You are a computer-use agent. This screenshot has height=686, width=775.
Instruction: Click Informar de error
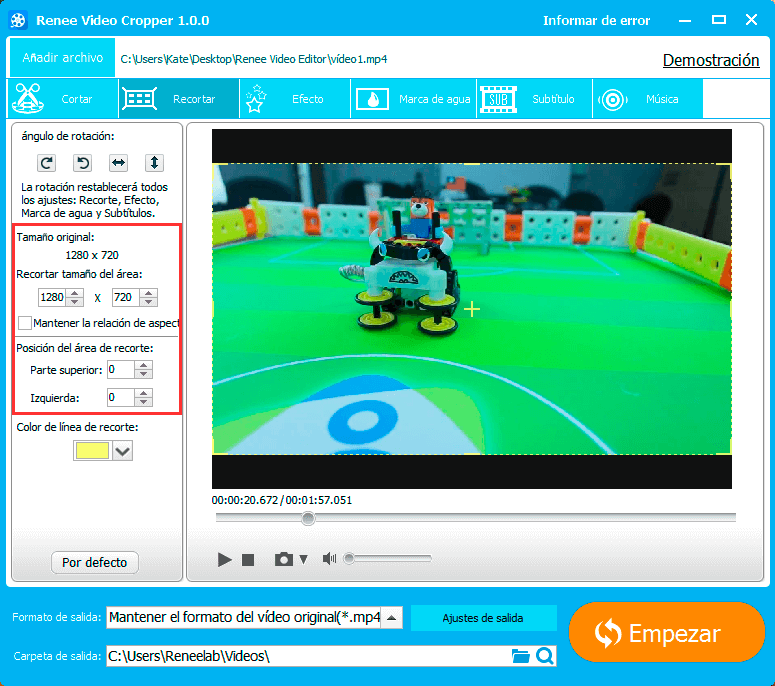point(596,20)
